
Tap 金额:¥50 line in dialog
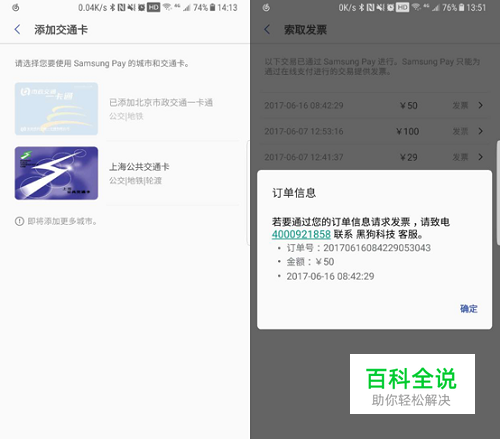(x=310, y=262)
